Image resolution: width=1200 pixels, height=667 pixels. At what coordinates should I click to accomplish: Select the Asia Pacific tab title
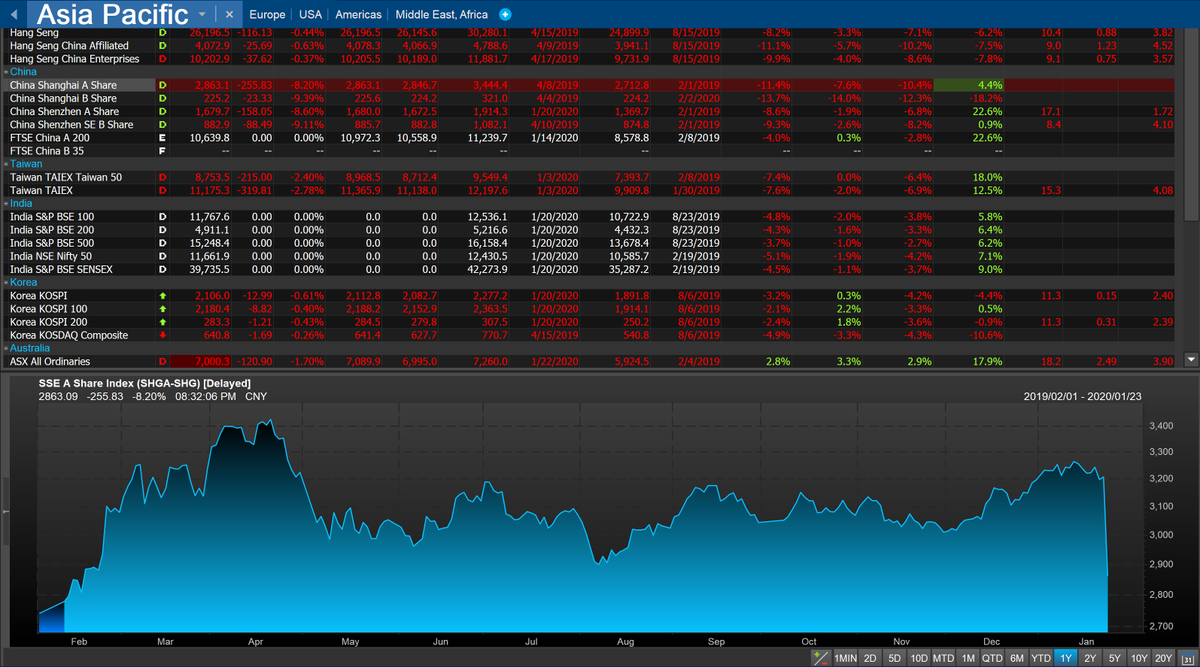112,14
